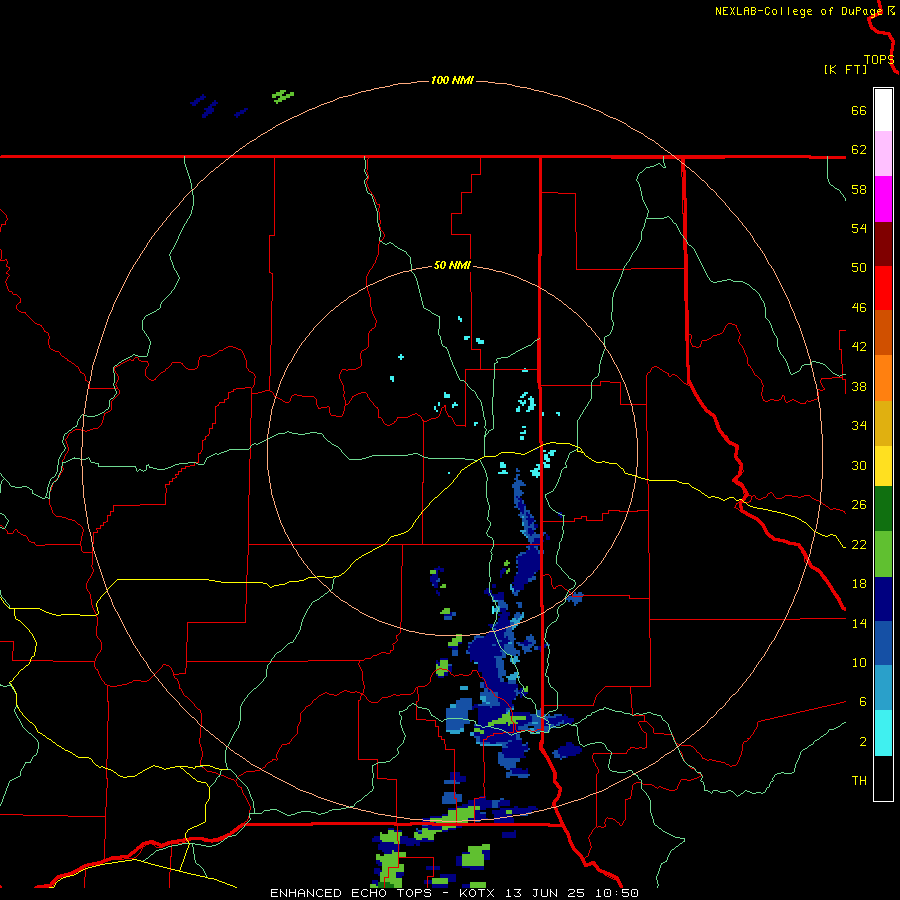Screen dimensions: 900x900
Task: Pick the light blue legend color segment
Action: (883, 688)
